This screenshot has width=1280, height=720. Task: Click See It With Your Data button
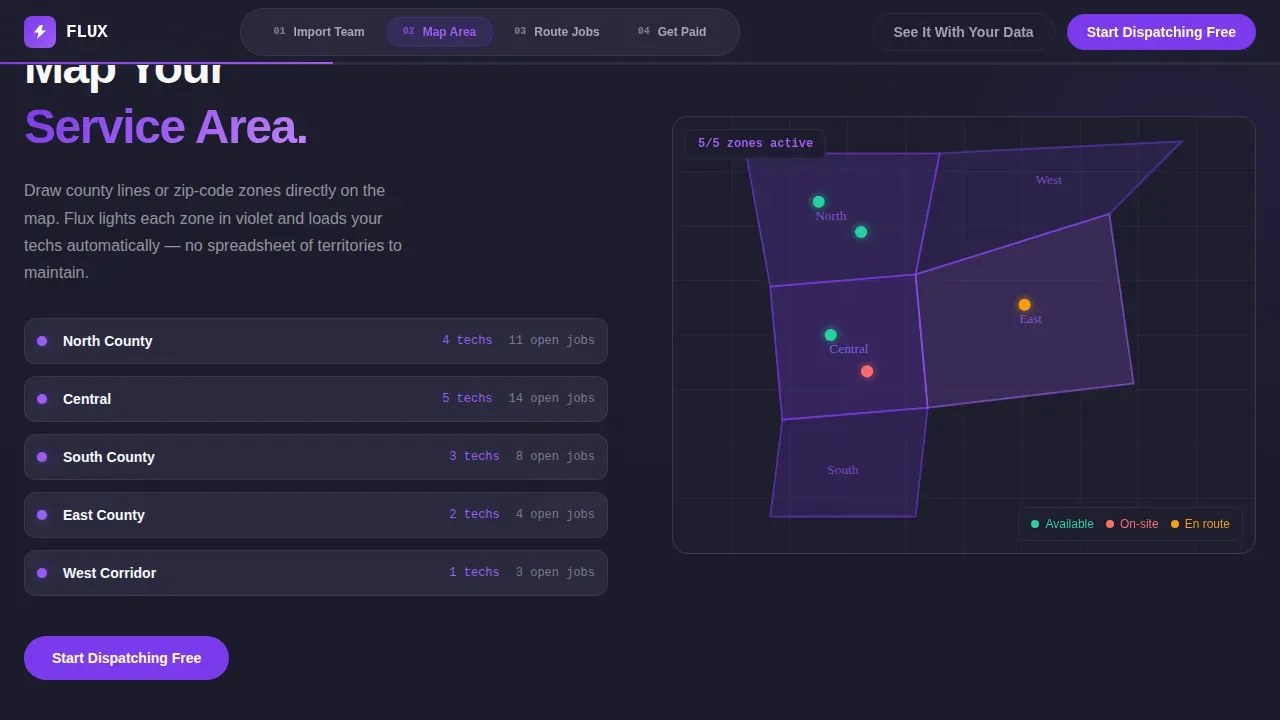tap(963, 32)
